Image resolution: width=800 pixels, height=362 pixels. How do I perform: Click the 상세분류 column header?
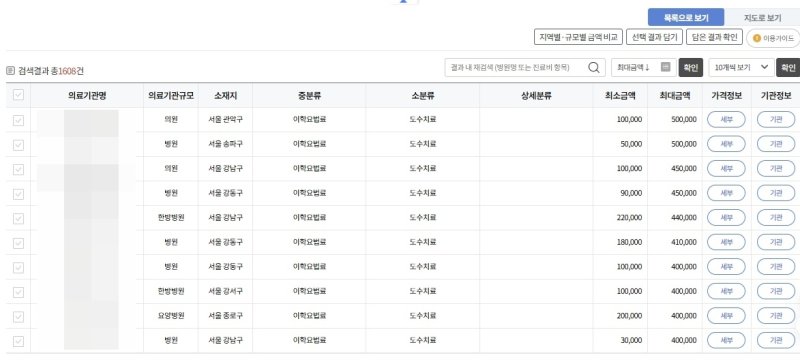coord(536,95)
